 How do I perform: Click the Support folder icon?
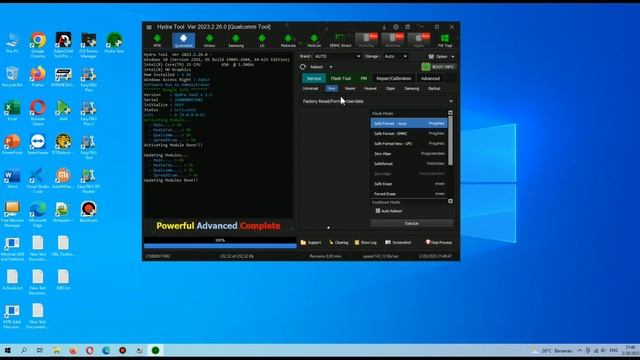click(x=303, y=242)
